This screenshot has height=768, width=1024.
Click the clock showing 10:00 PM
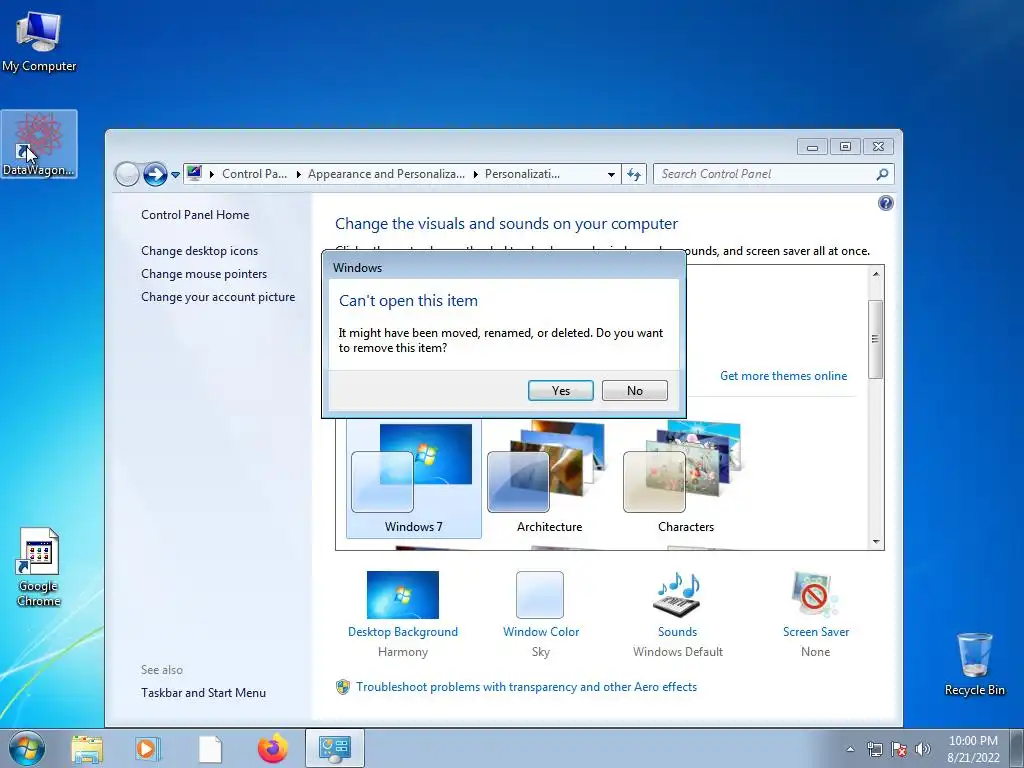tap(973, 749)
